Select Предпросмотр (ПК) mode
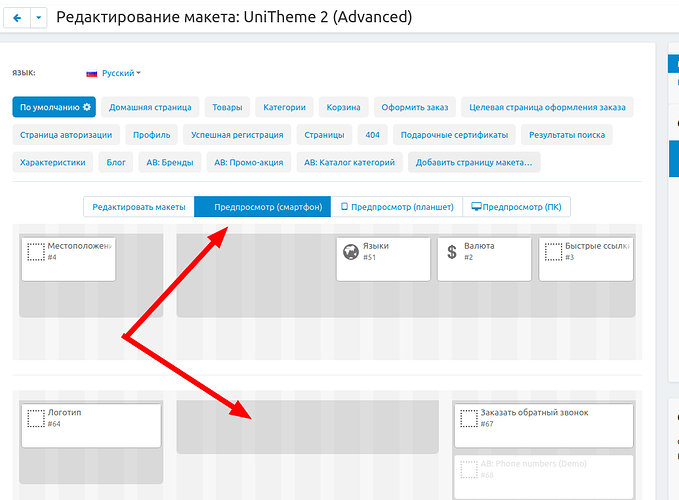The image size is (679, 500). pyautogui.click(x=517, y=207)
